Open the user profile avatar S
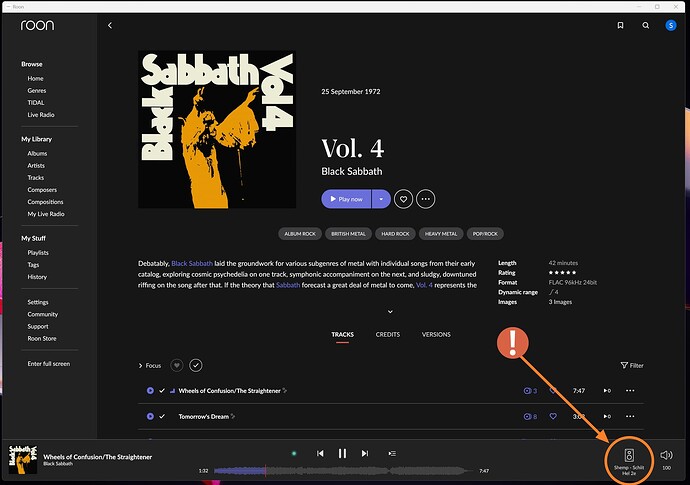 pyautogui.click(x=671, y=26)
